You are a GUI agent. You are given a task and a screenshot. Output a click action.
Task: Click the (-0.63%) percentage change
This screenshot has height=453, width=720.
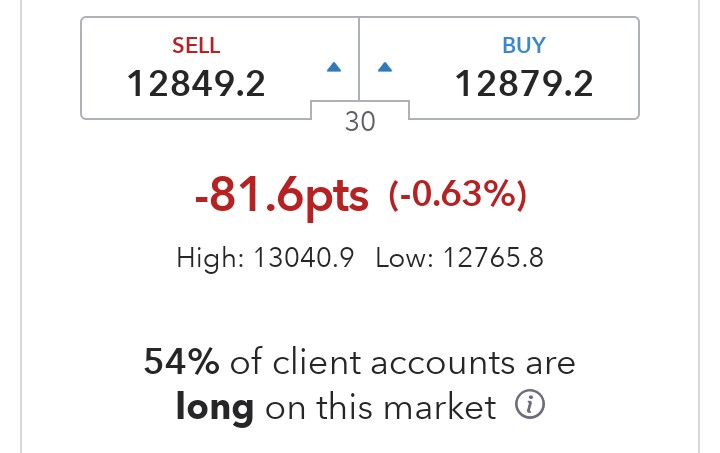pyautogui.click(x=457, y=195)
